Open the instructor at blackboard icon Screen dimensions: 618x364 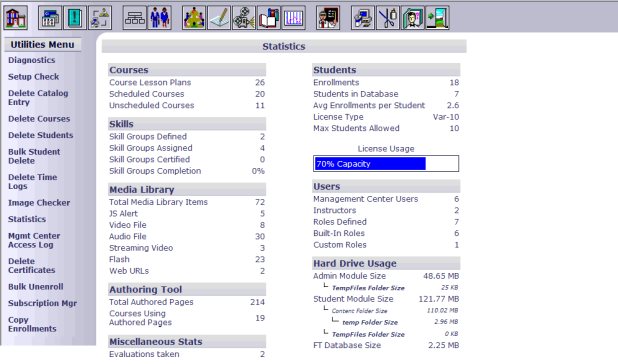[328, 18]
